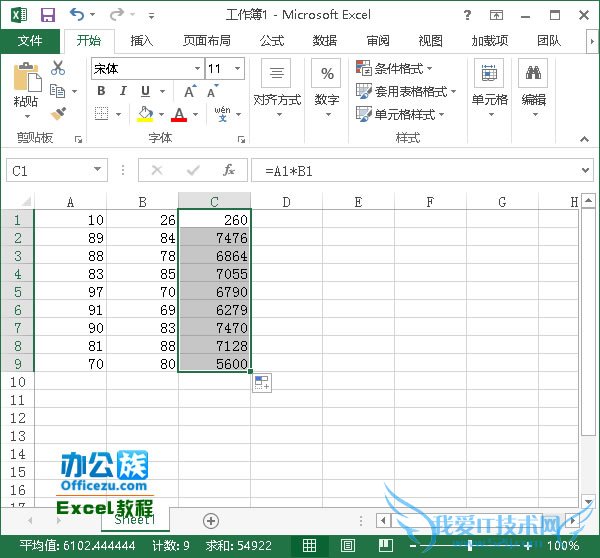Image resolution: width=600 pixels, height=558 pixels.
Task: Toggle Italic formatting
Action: tap(123, 91)
